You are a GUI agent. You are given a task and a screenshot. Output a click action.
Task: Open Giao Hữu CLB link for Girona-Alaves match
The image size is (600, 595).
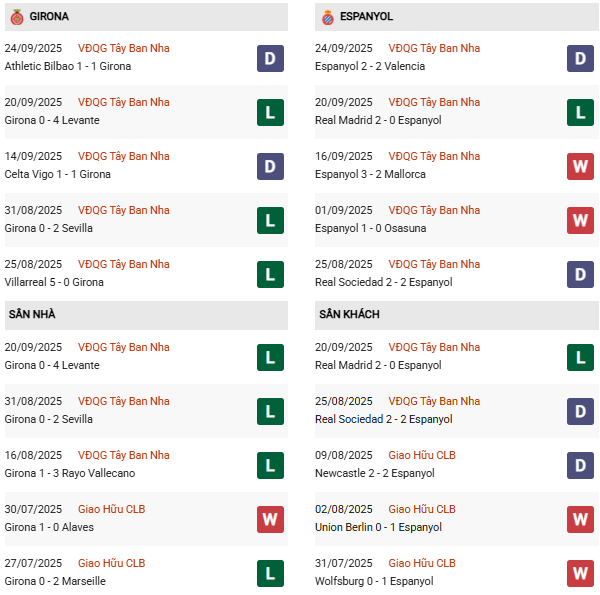[111, 509]
